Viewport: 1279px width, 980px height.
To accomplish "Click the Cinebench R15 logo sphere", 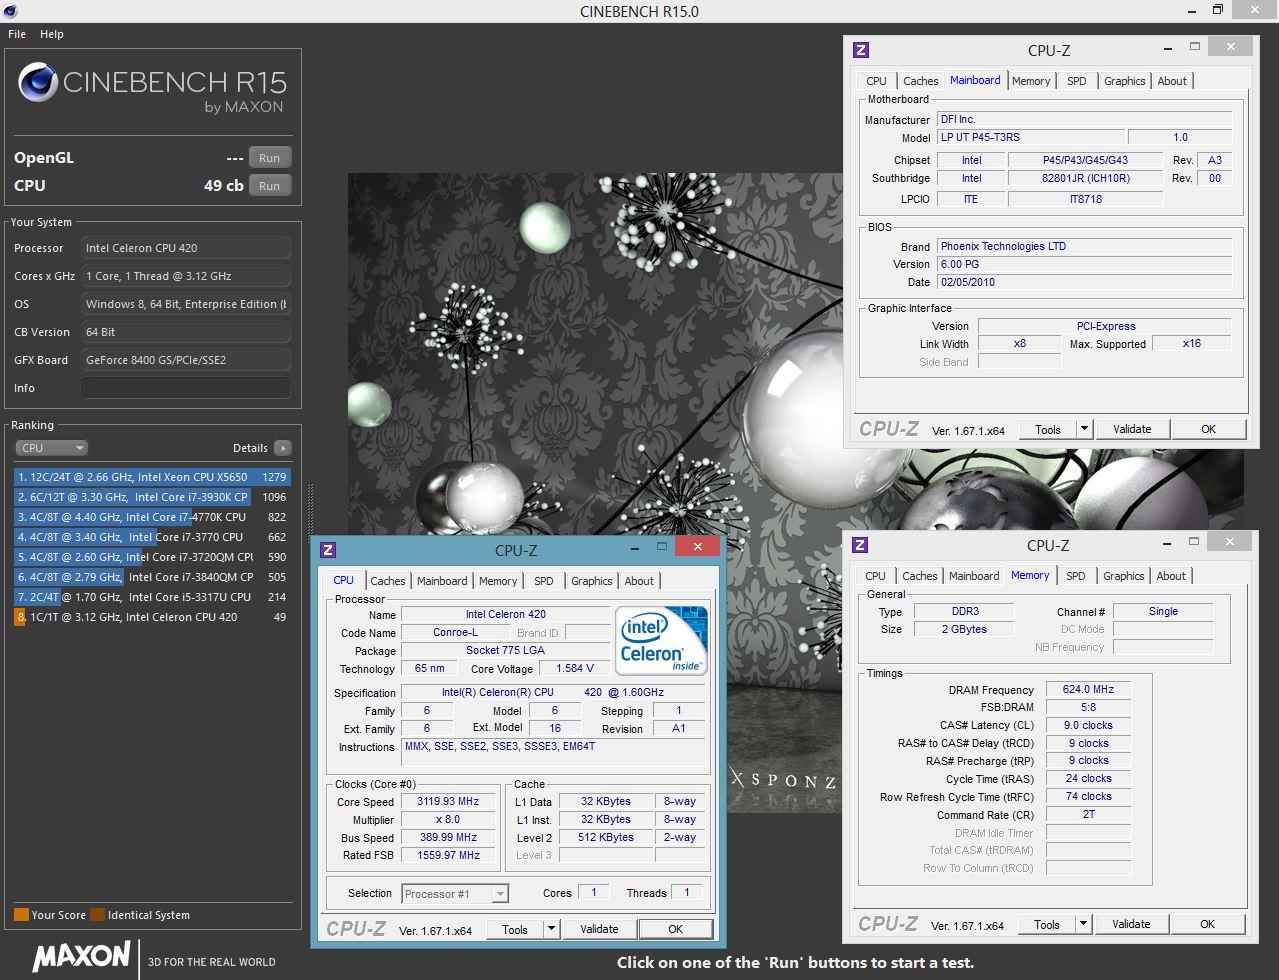I will coord(37,82).
